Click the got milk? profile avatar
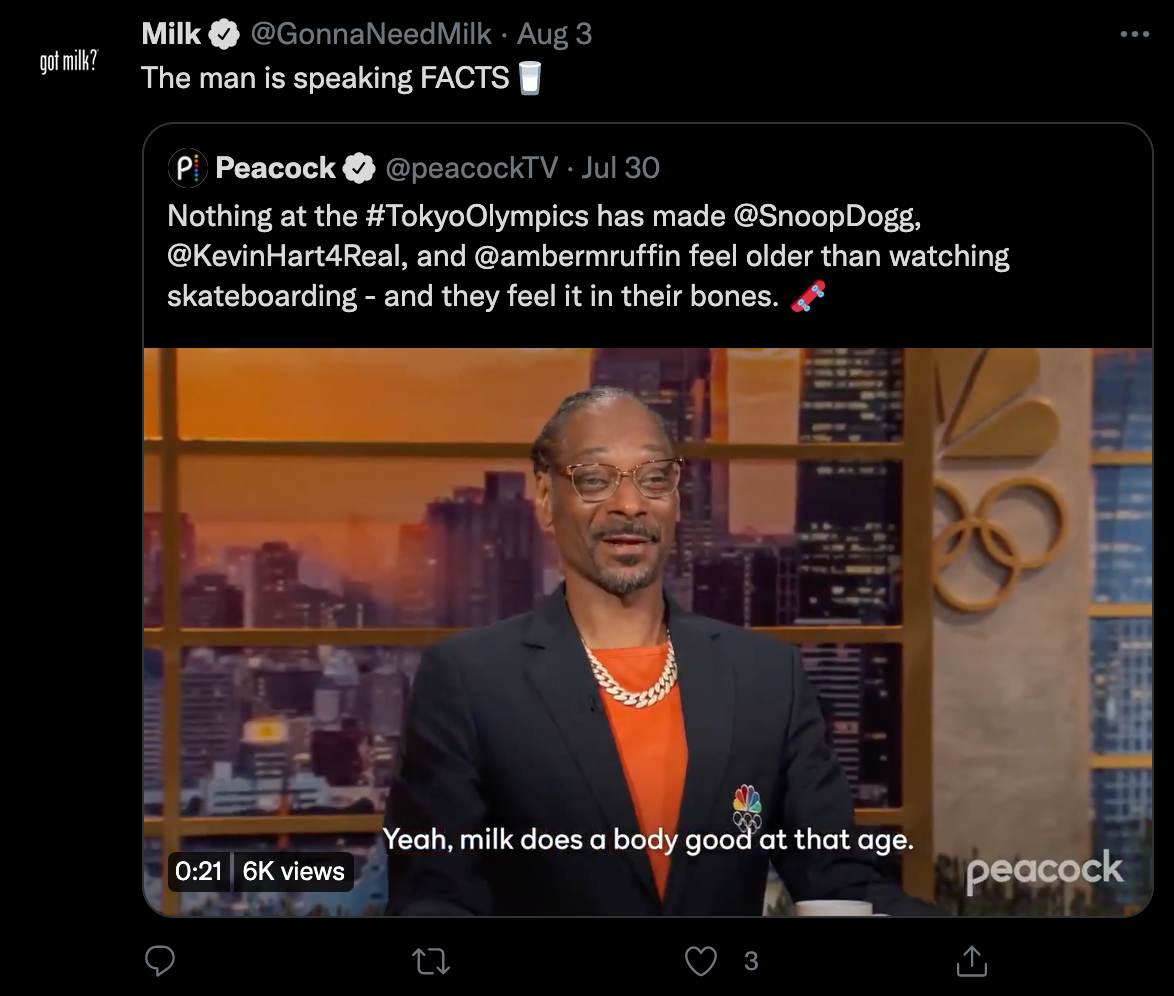This screenshot has width=1174, height=996. coord(68,61)
